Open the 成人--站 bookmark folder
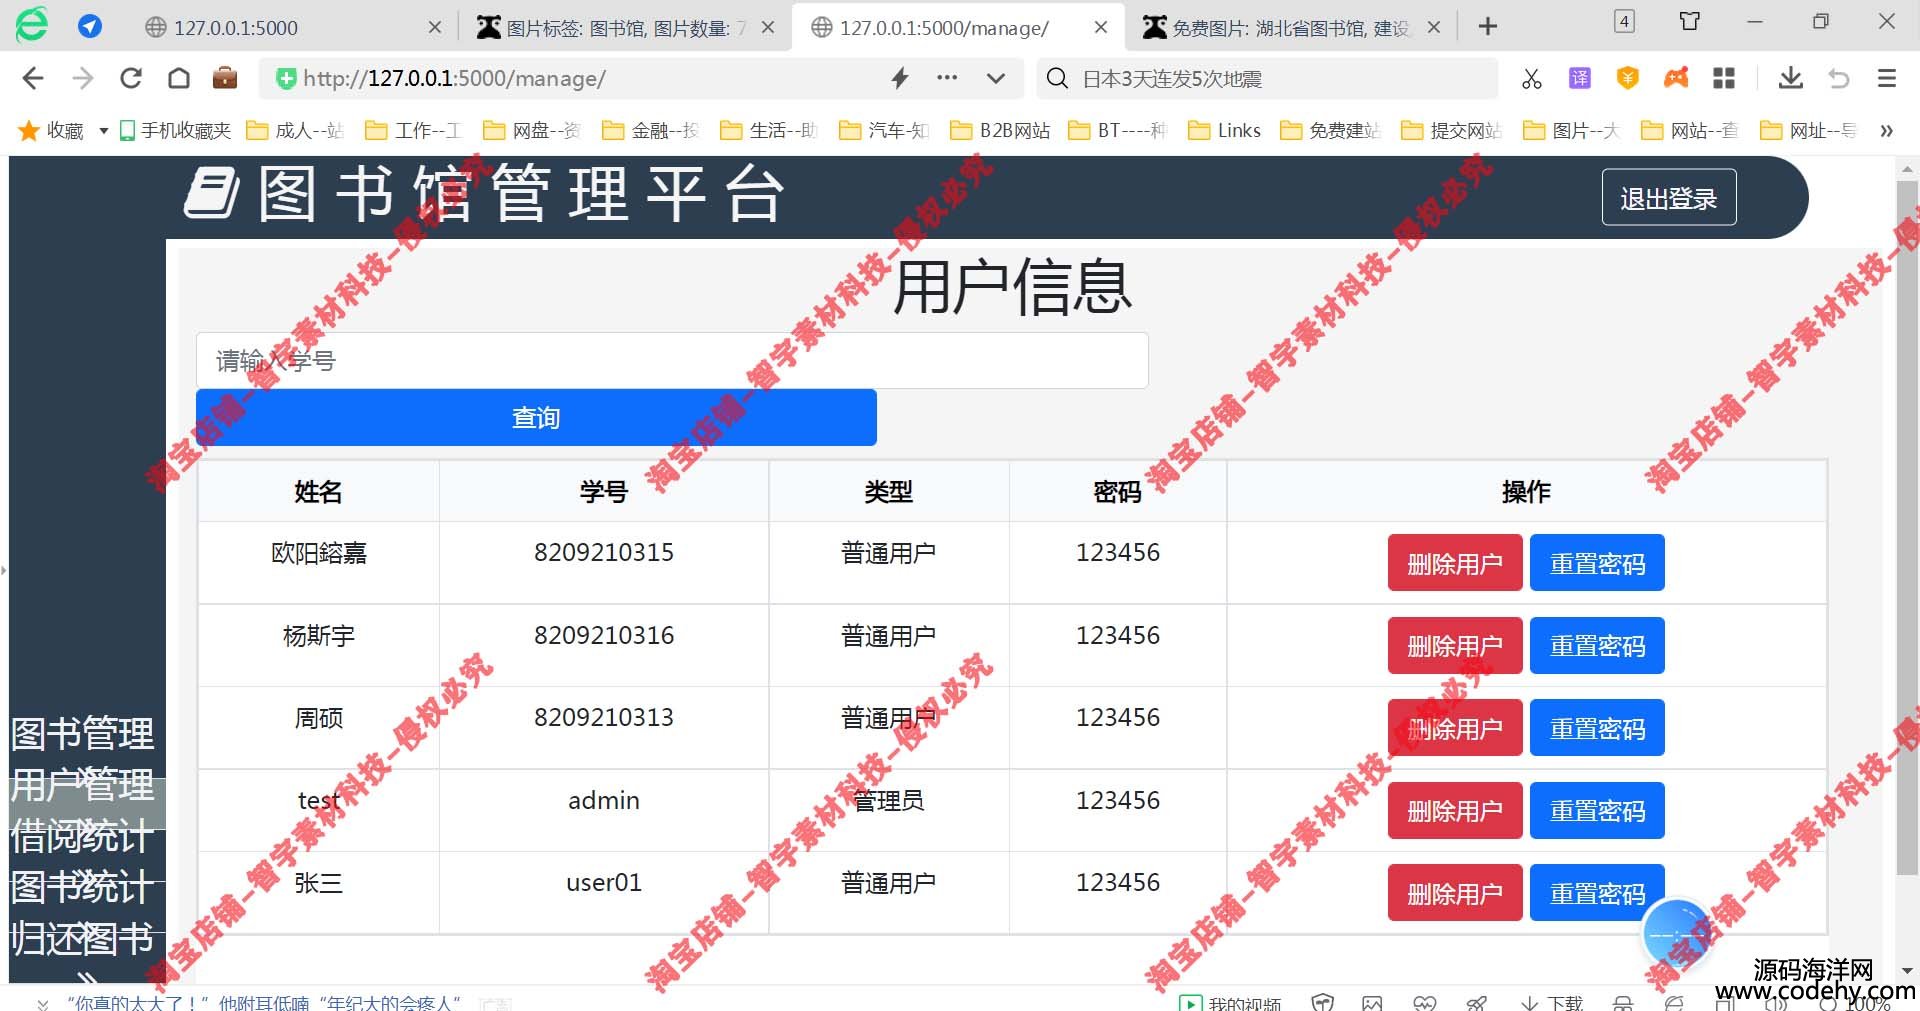Viewport: 1920px width, 1011px height. click(295, 131)
